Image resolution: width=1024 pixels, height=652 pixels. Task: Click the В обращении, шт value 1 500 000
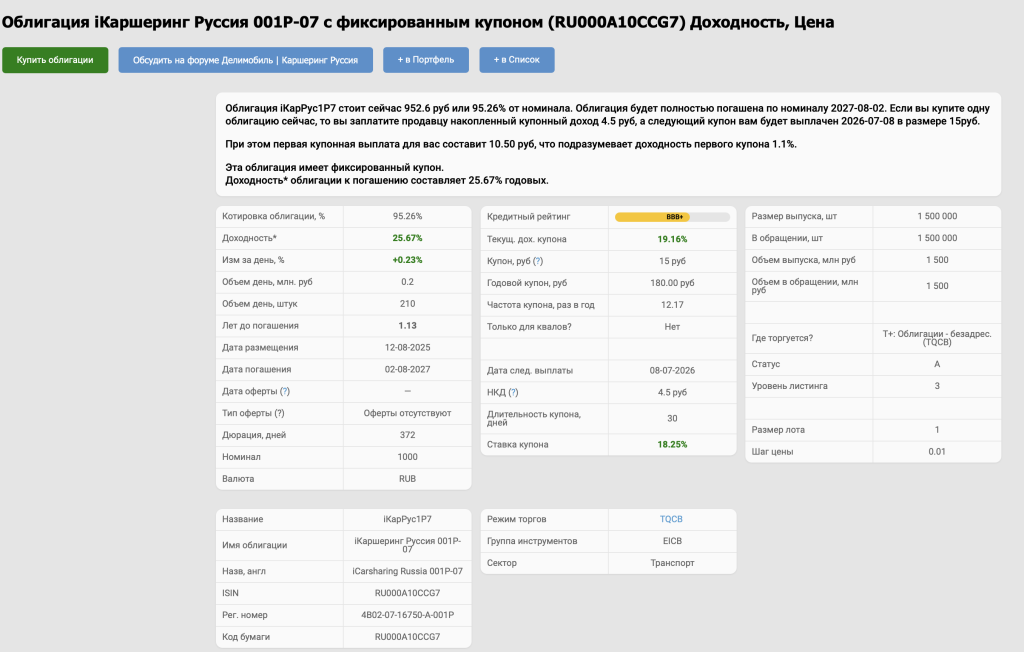pyautogui.click(x=937, y=238)
